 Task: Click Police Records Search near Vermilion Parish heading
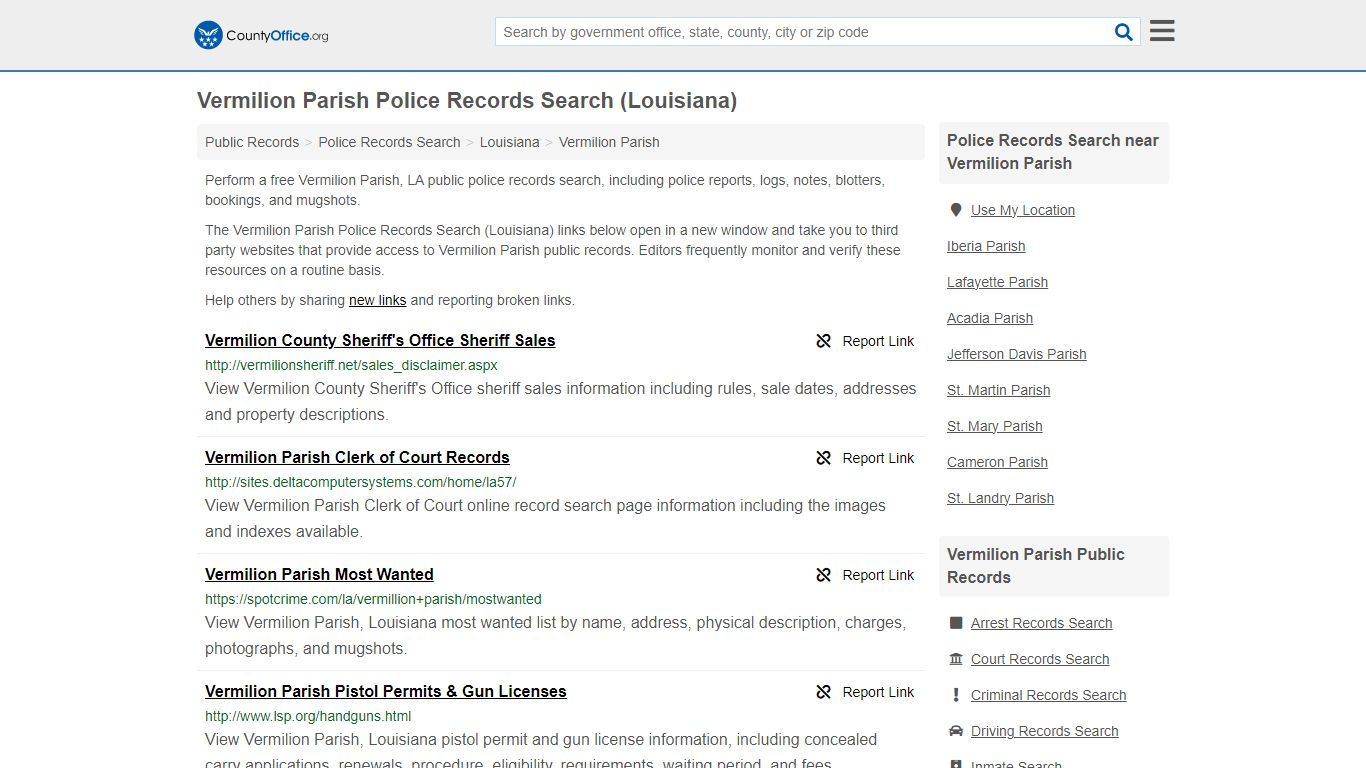(x=1052, y=152)
